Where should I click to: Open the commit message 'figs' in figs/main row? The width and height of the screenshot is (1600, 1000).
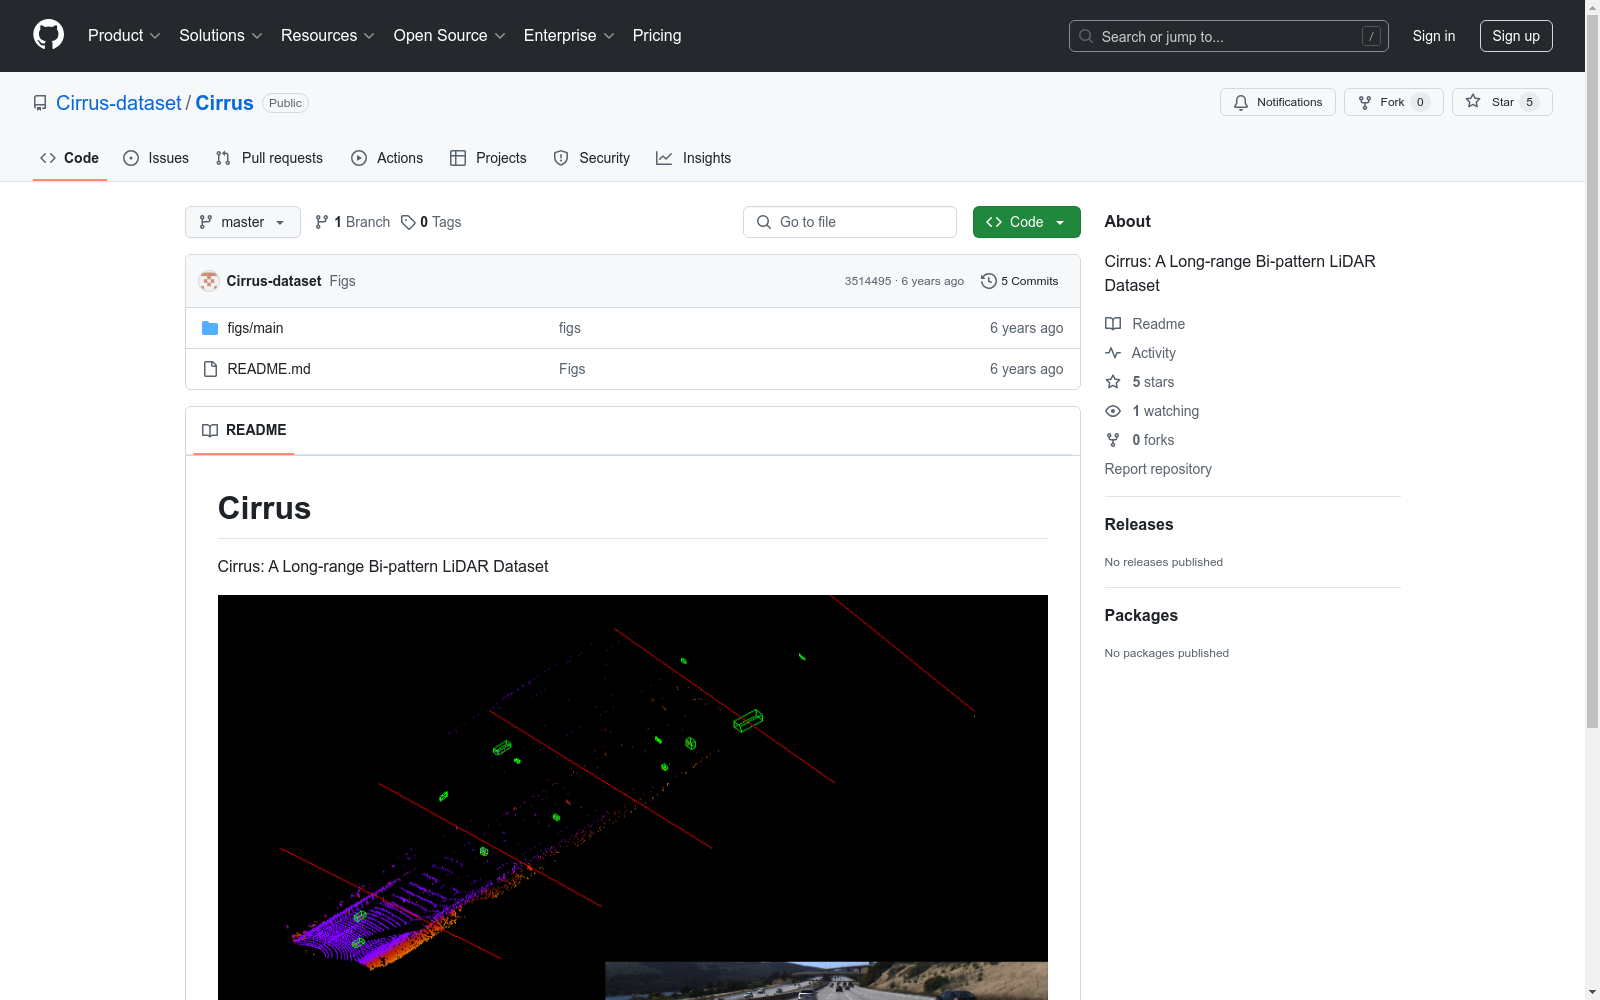point(570,328)
